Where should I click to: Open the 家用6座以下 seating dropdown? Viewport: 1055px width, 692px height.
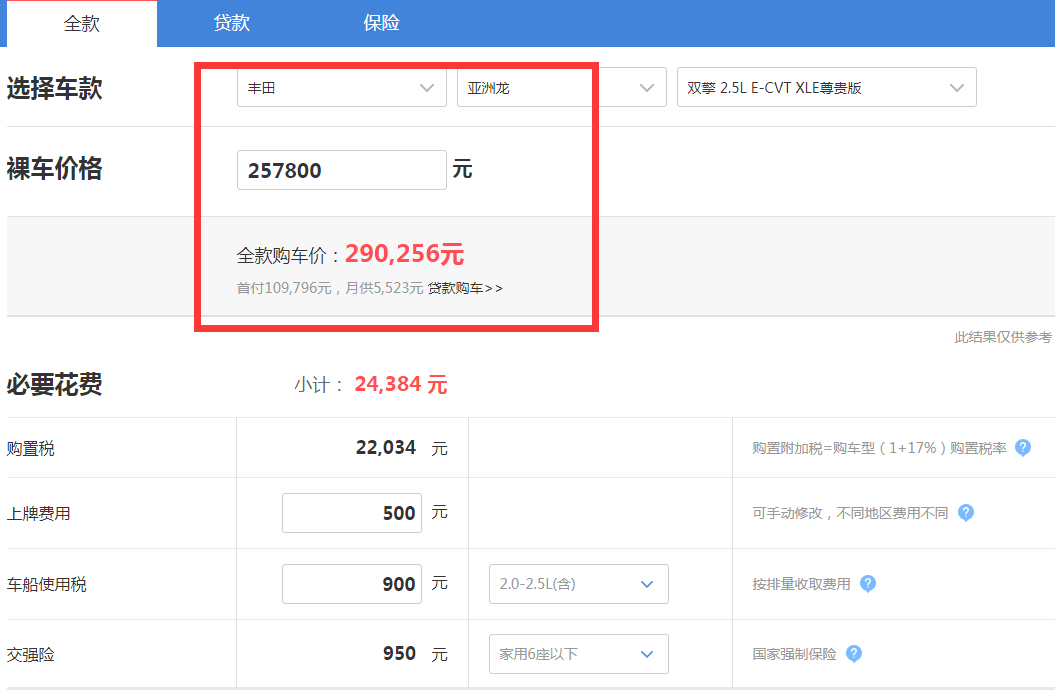579,654
